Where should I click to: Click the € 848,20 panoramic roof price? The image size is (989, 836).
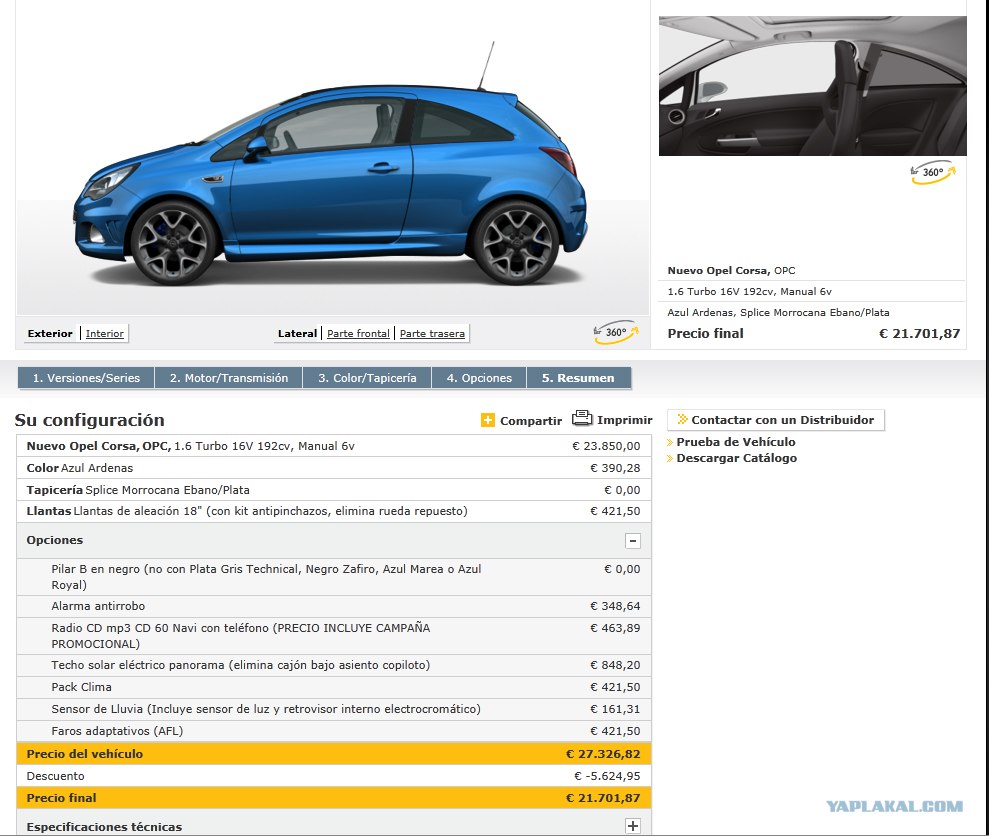click(615, 665)
